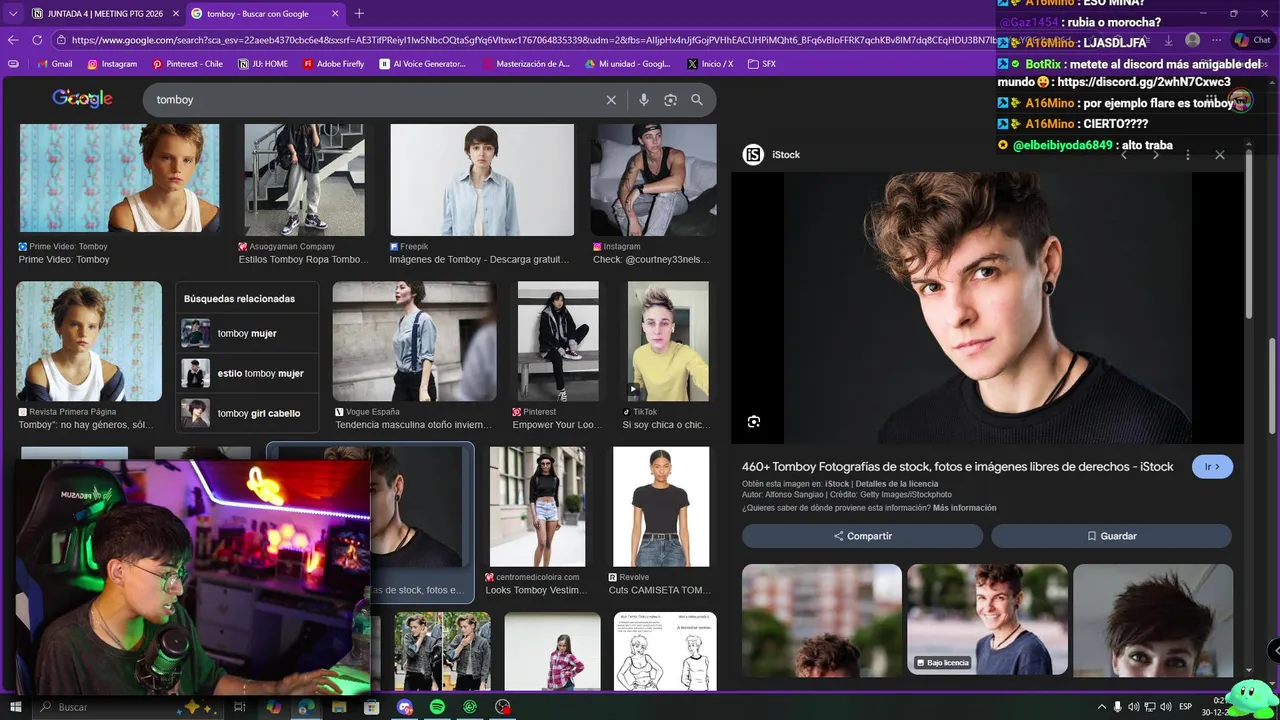Open Detalles de la licencia link

[897, 484]
